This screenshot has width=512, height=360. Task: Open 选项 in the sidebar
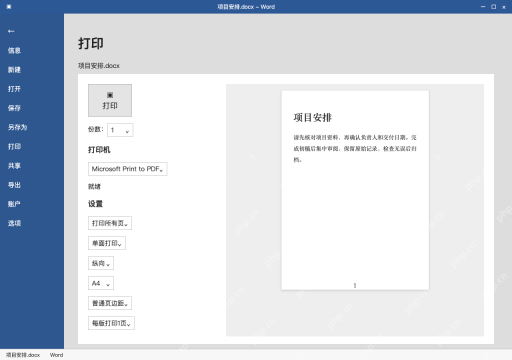click(14, 223)
